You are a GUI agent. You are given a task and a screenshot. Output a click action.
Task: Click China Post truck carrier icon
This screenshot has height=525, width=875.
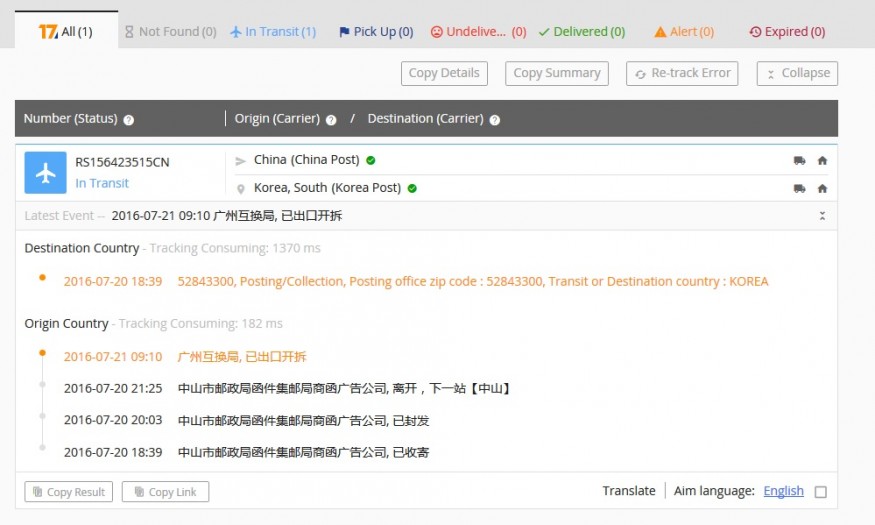[x=799, y=160]
